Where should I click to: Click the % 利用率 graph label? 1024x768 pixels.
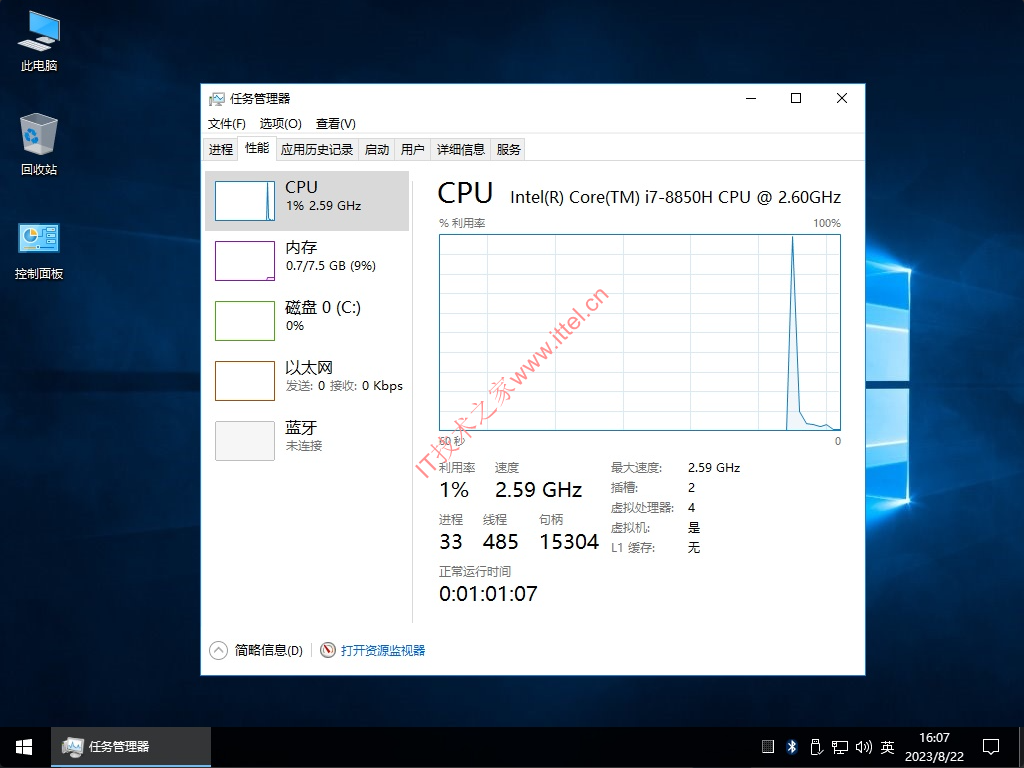[462, 223]
